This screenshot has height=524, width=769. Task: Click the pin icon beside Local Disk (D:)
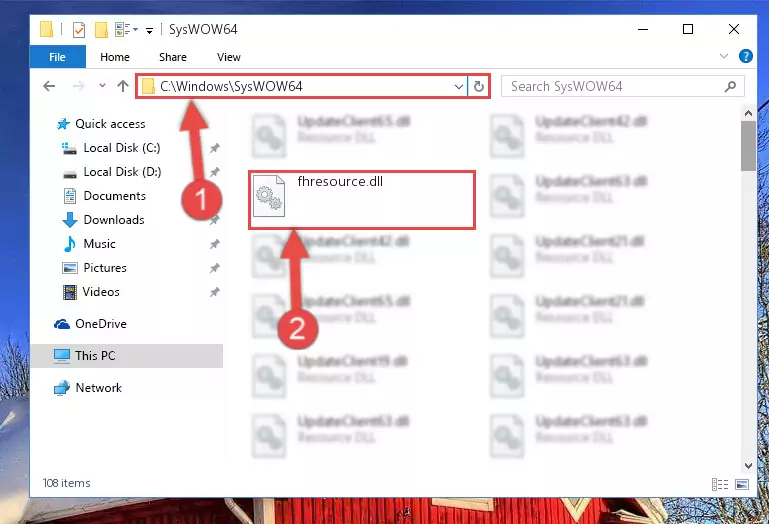click(x=214, y=172)
